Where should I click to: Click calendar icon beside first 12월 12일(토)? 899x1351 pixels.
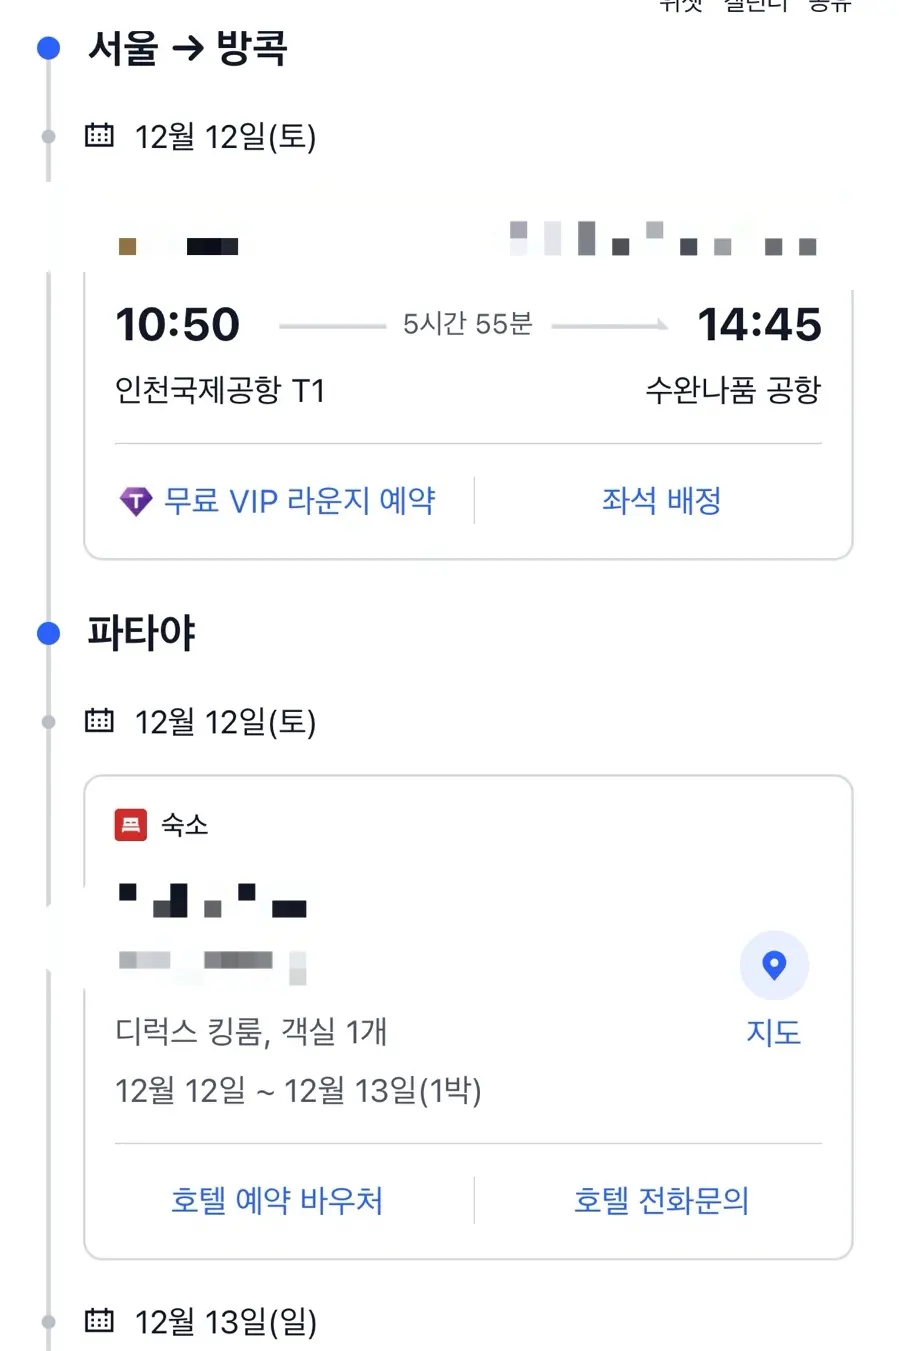99,135
